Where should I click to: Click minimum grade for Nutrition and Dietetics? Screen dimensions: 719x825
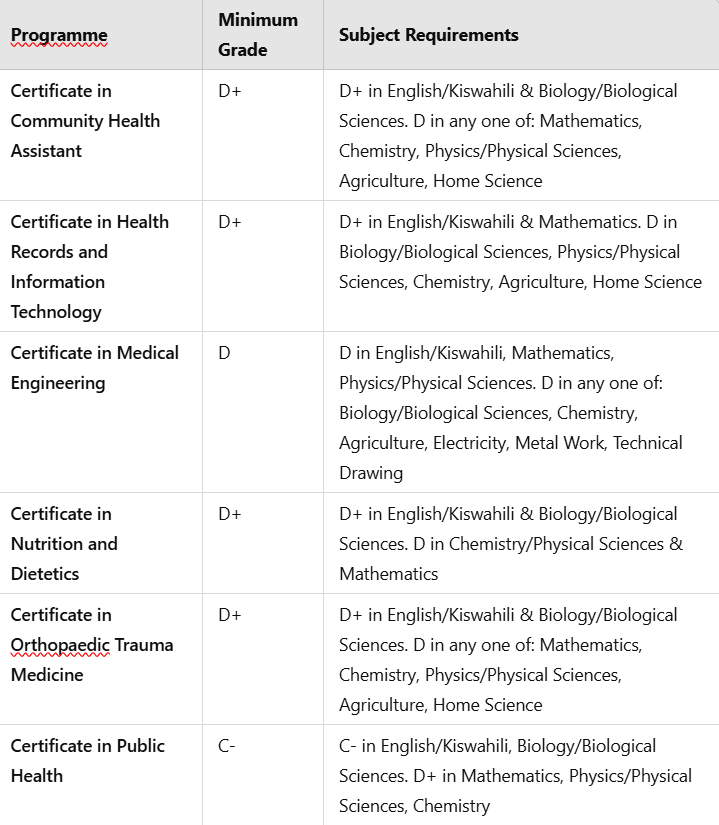click(230, 514)
